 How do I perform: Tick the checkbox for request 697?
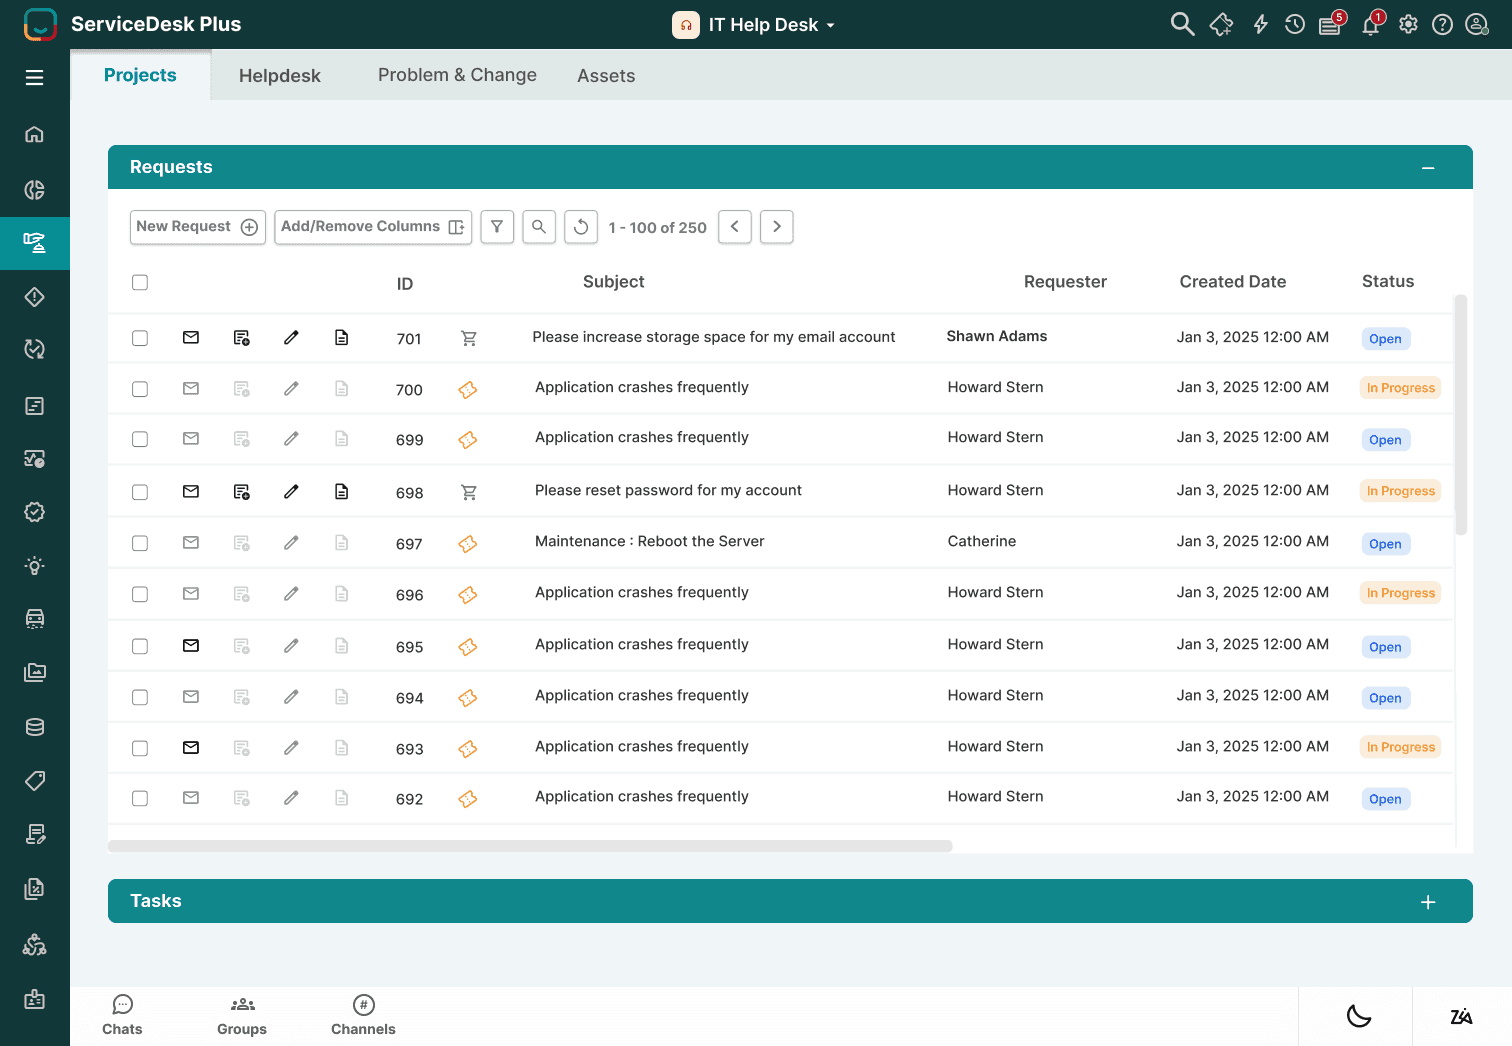coord(140,543)
